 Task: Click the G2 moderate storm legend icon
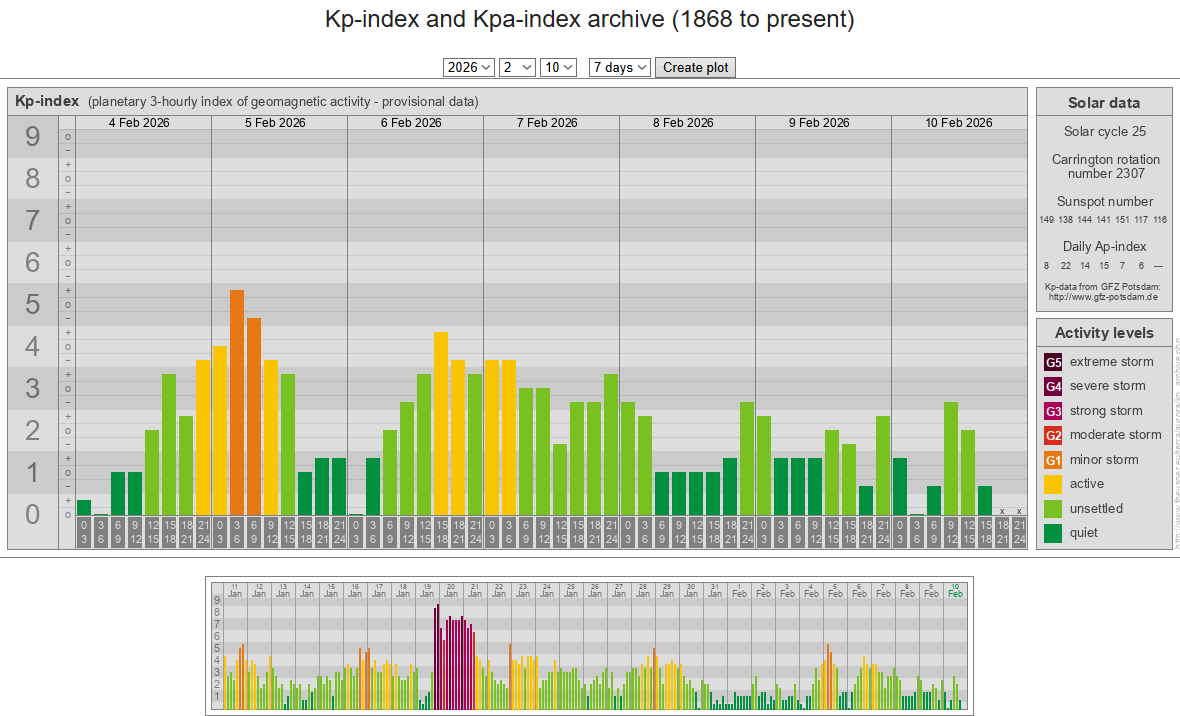[1053, 435]
